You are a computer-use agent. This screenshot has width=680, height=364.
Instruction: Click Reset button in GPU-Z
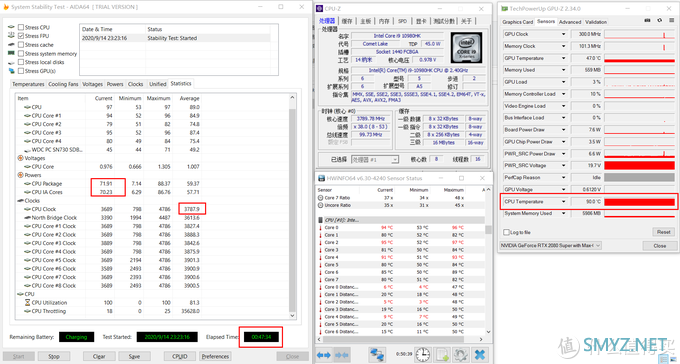(x=664, y=232)
